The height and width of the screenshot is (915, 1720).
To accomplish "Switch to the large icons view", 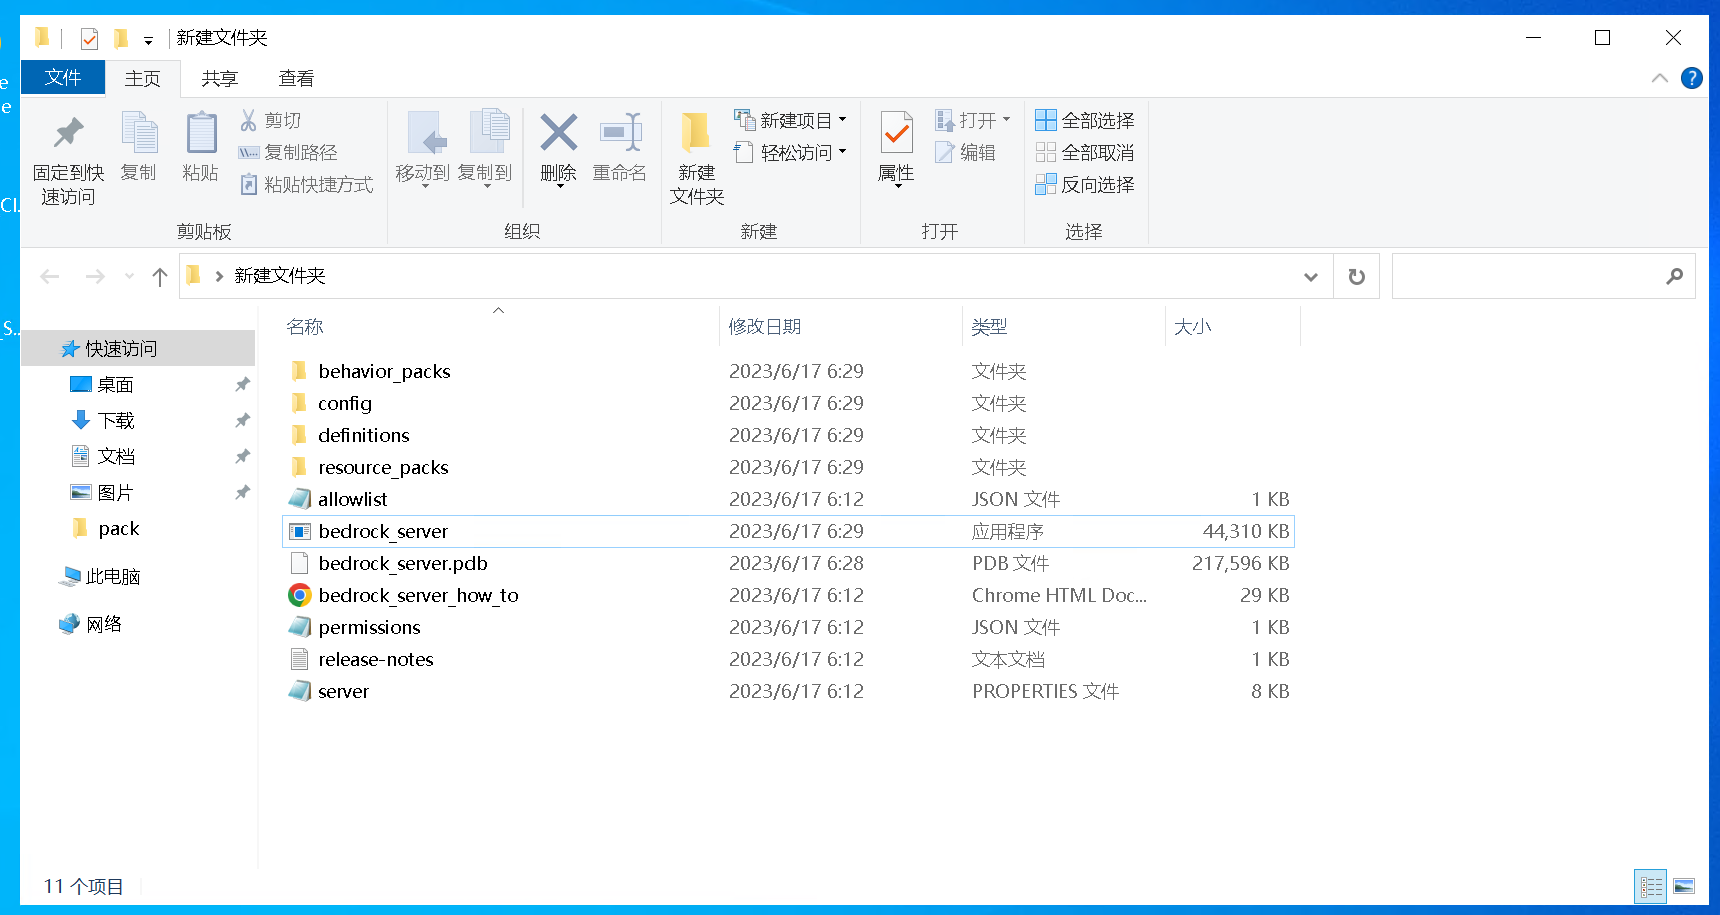I will [1684, 886].
